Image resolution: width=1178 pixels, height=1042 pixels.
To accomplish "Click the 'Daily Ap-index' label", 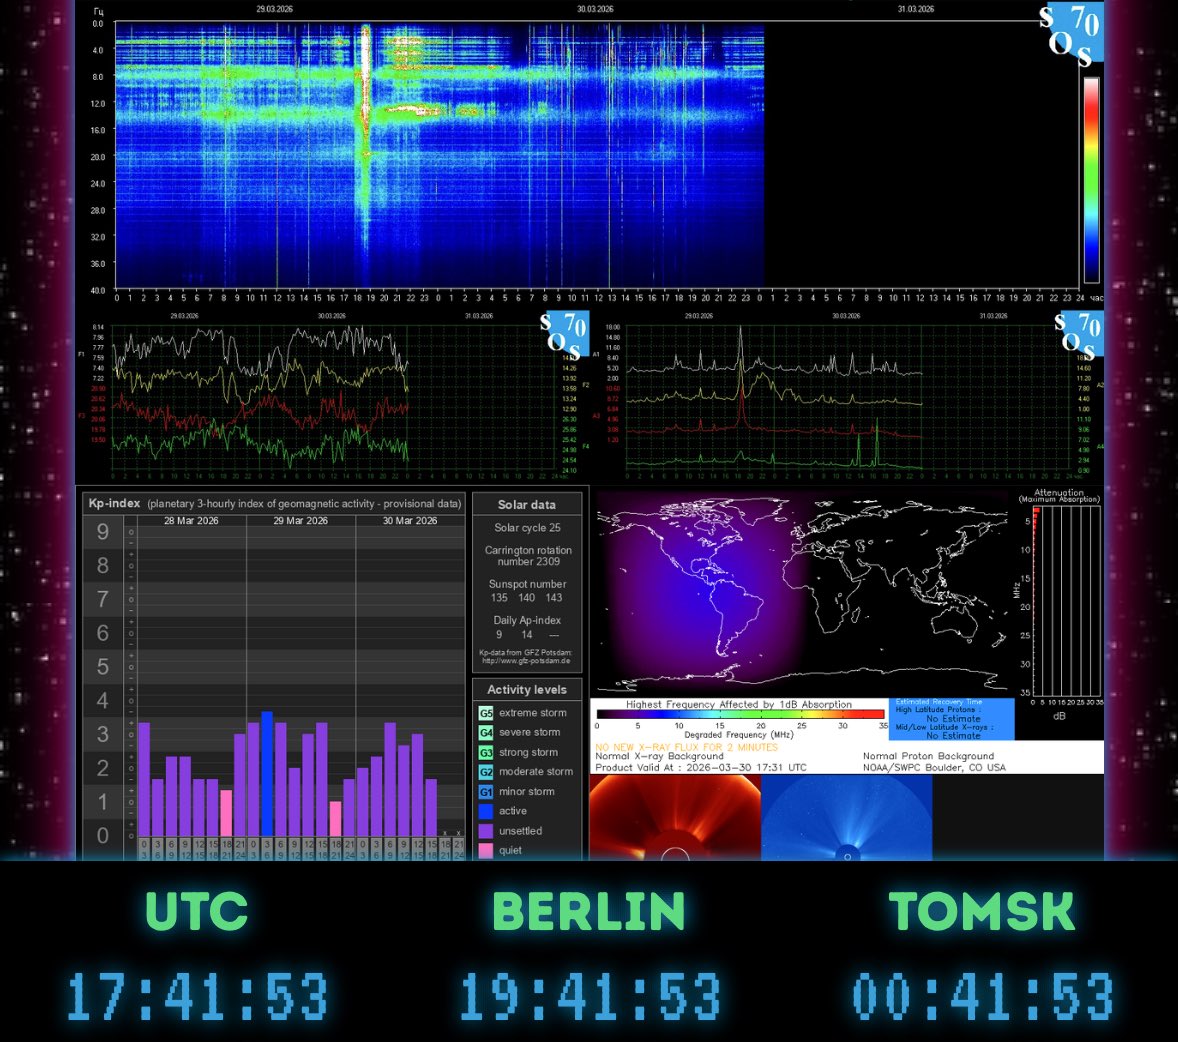I will point(527,621).
